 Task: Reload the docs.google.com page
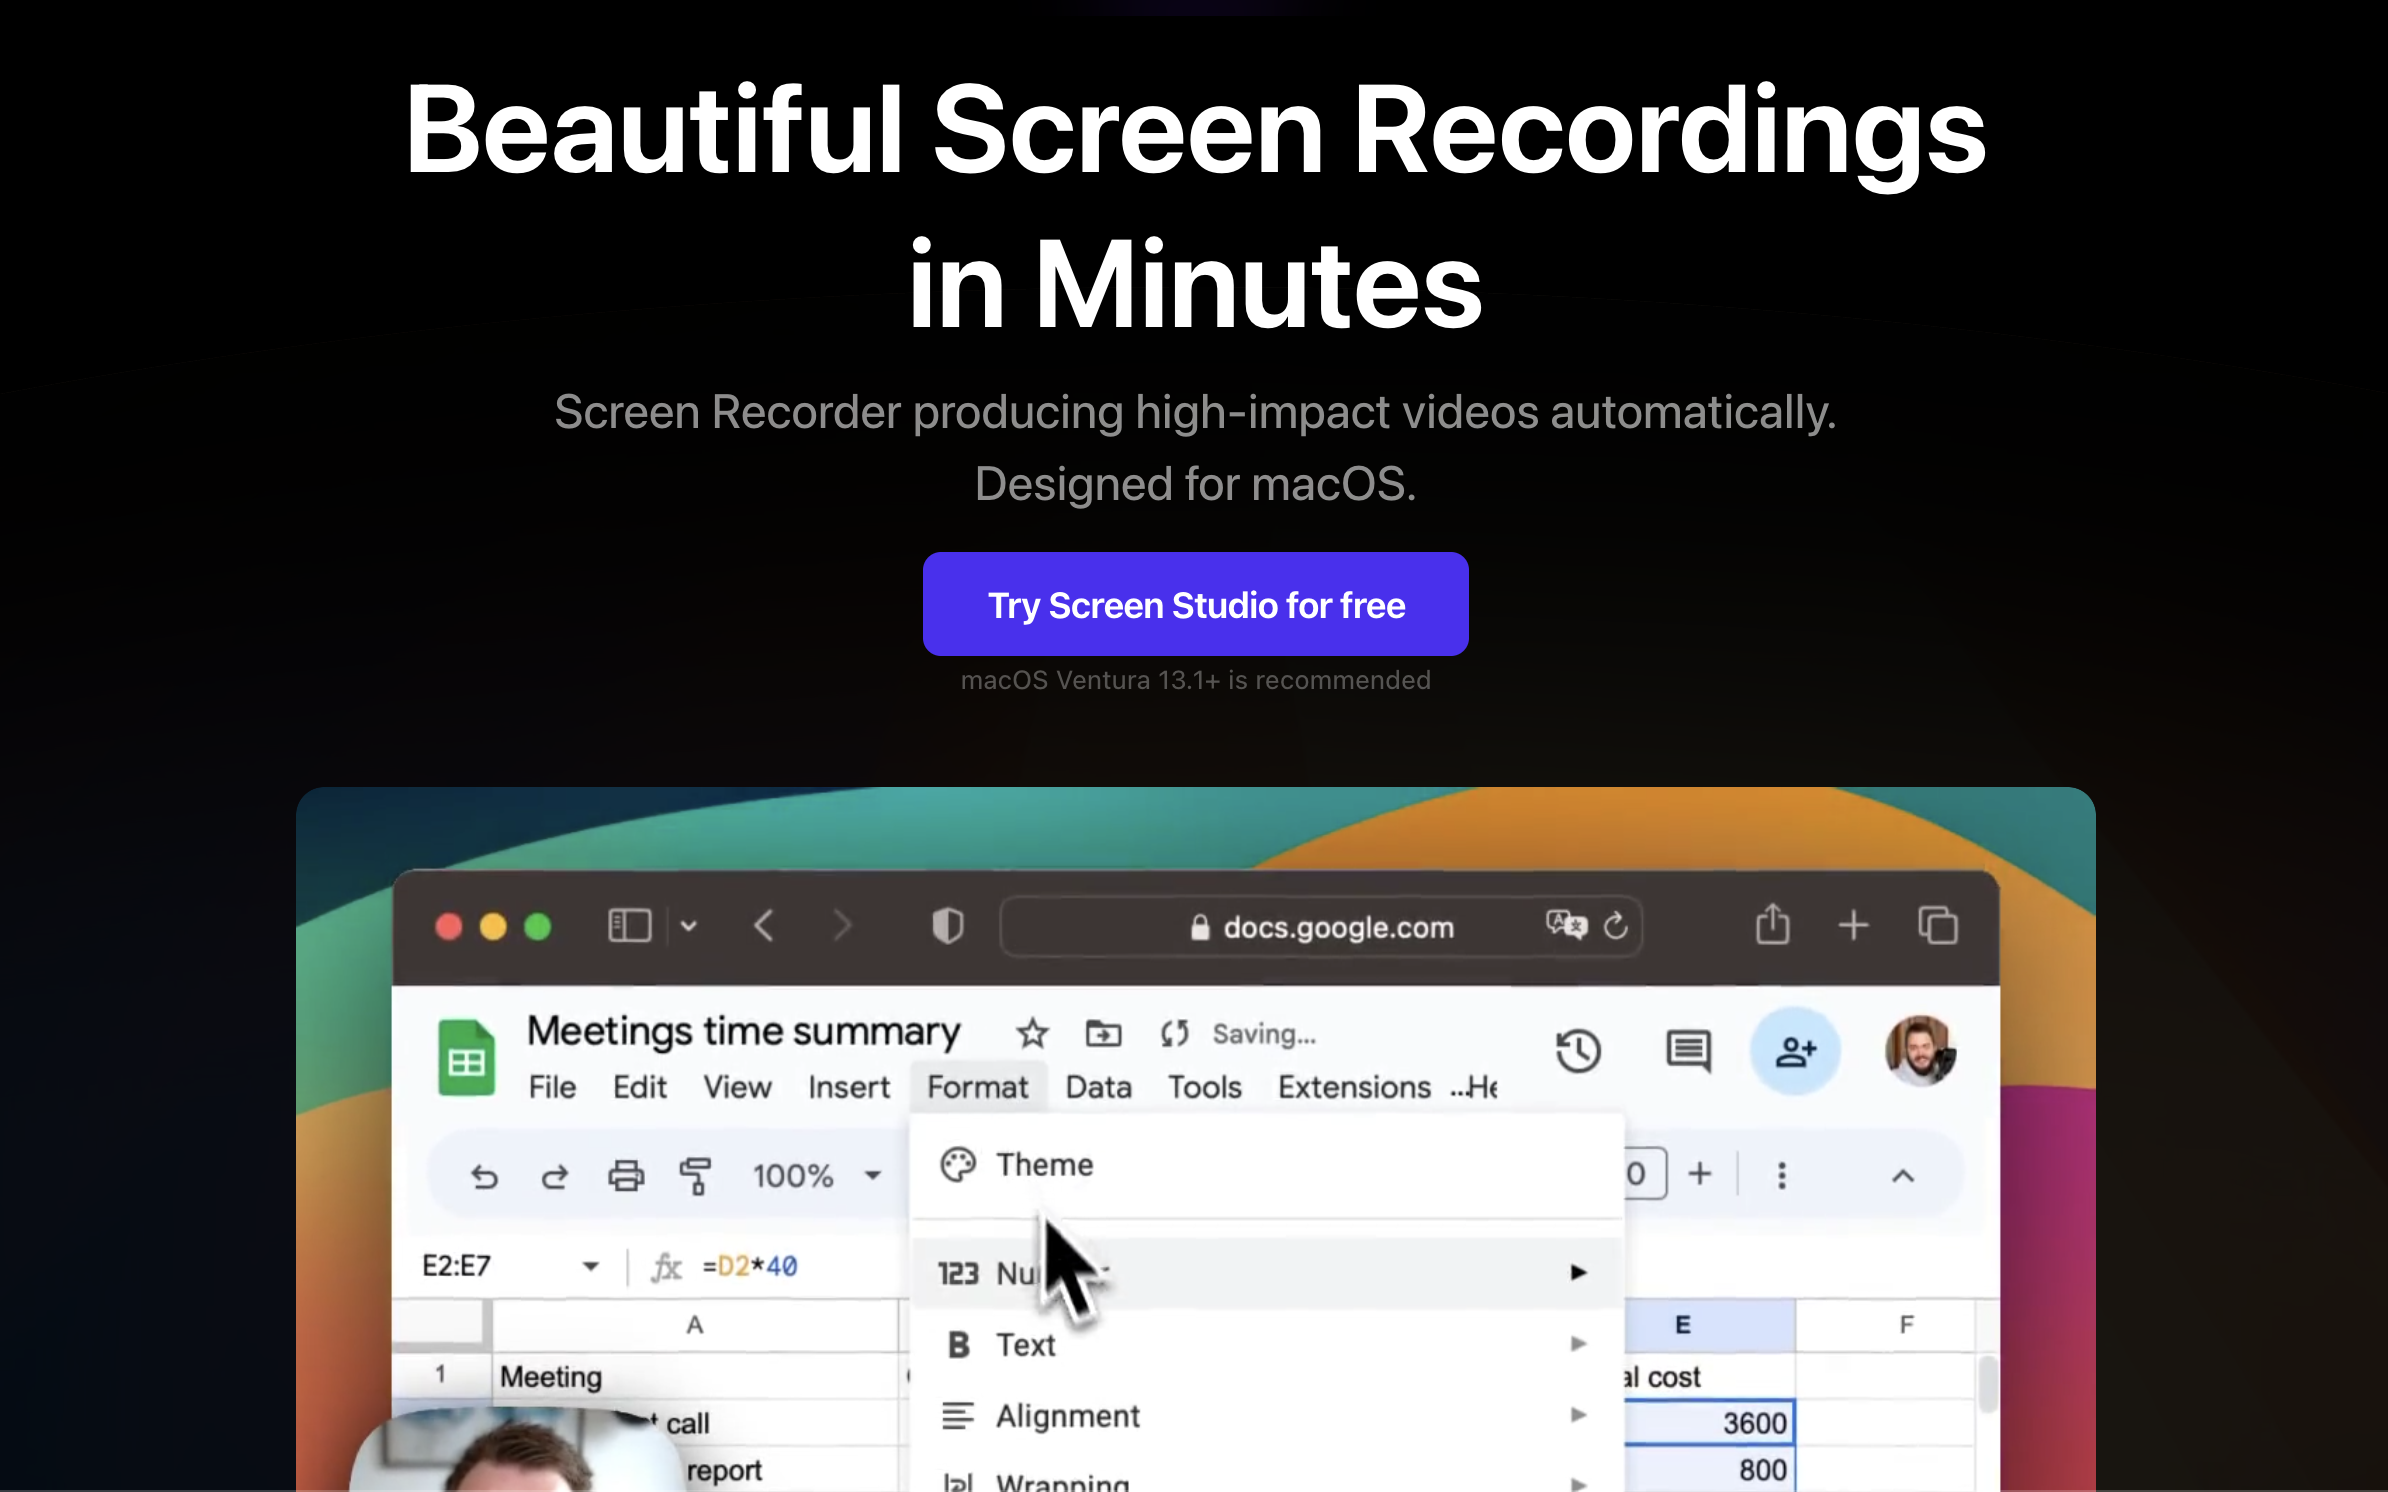coord(1616,926)
